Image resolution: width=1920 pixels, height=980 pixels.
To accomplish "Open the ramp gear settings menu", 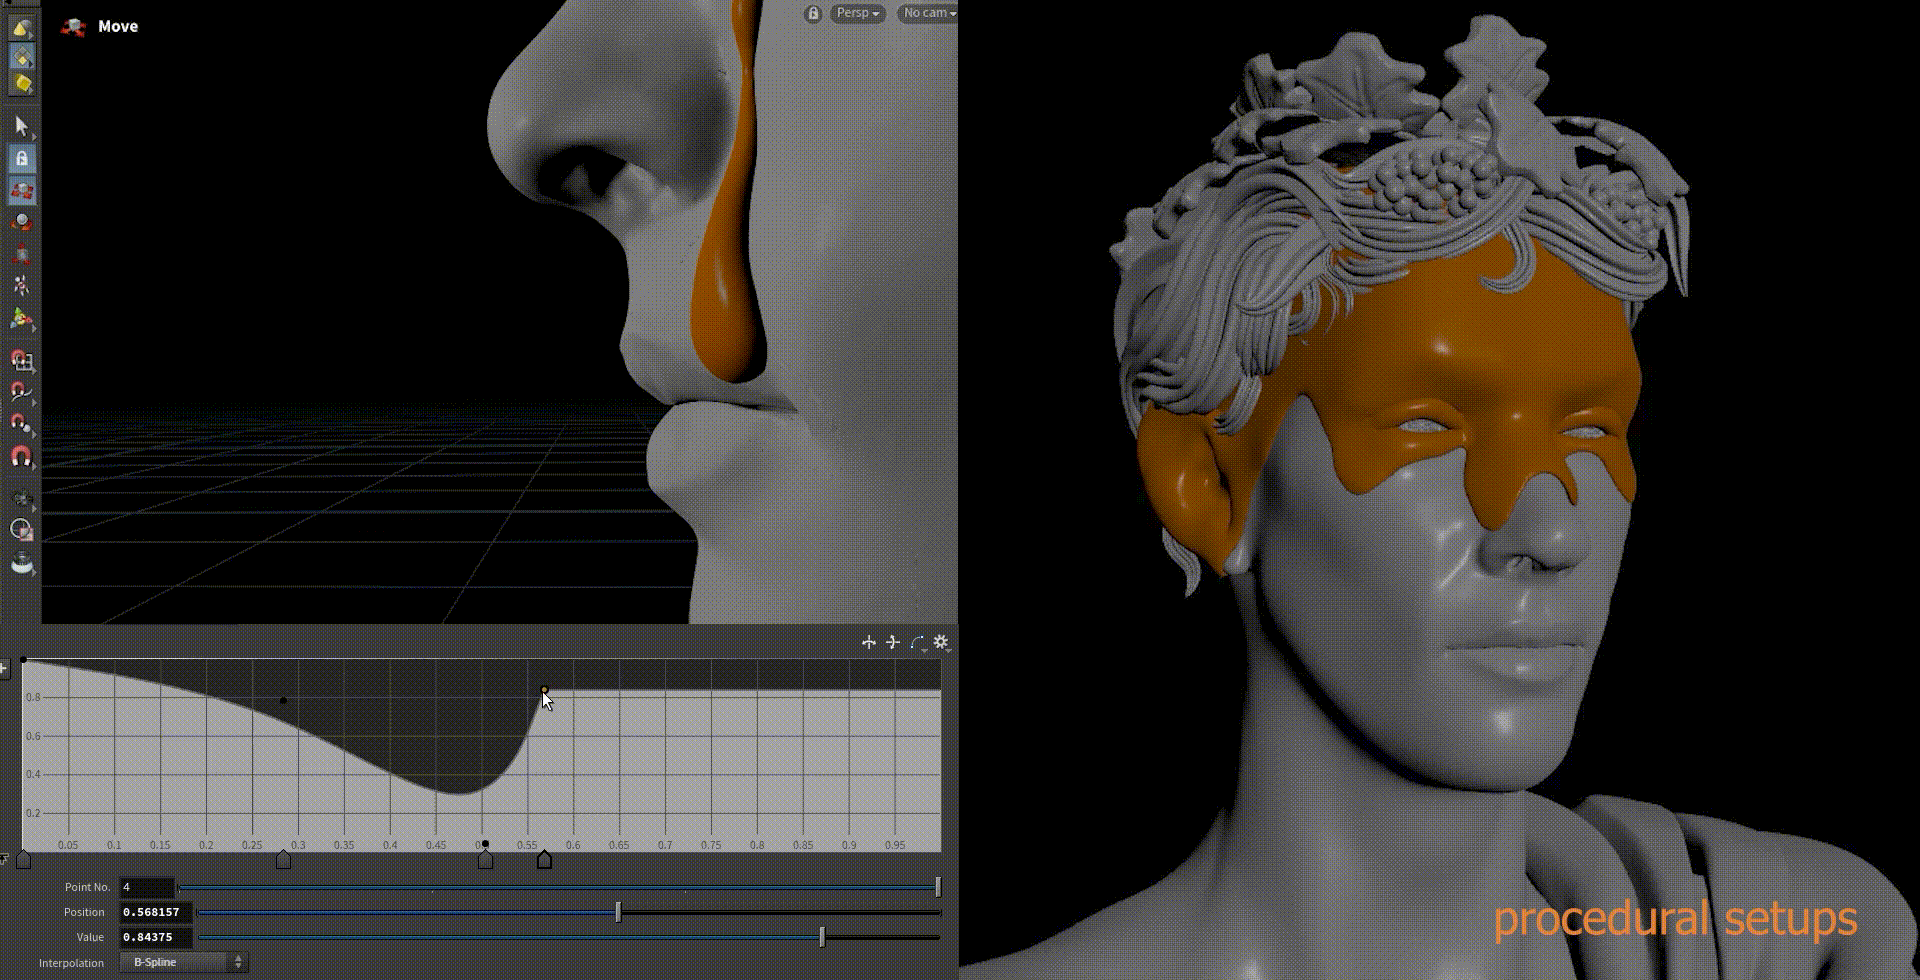I will click(x=941, y=642).
